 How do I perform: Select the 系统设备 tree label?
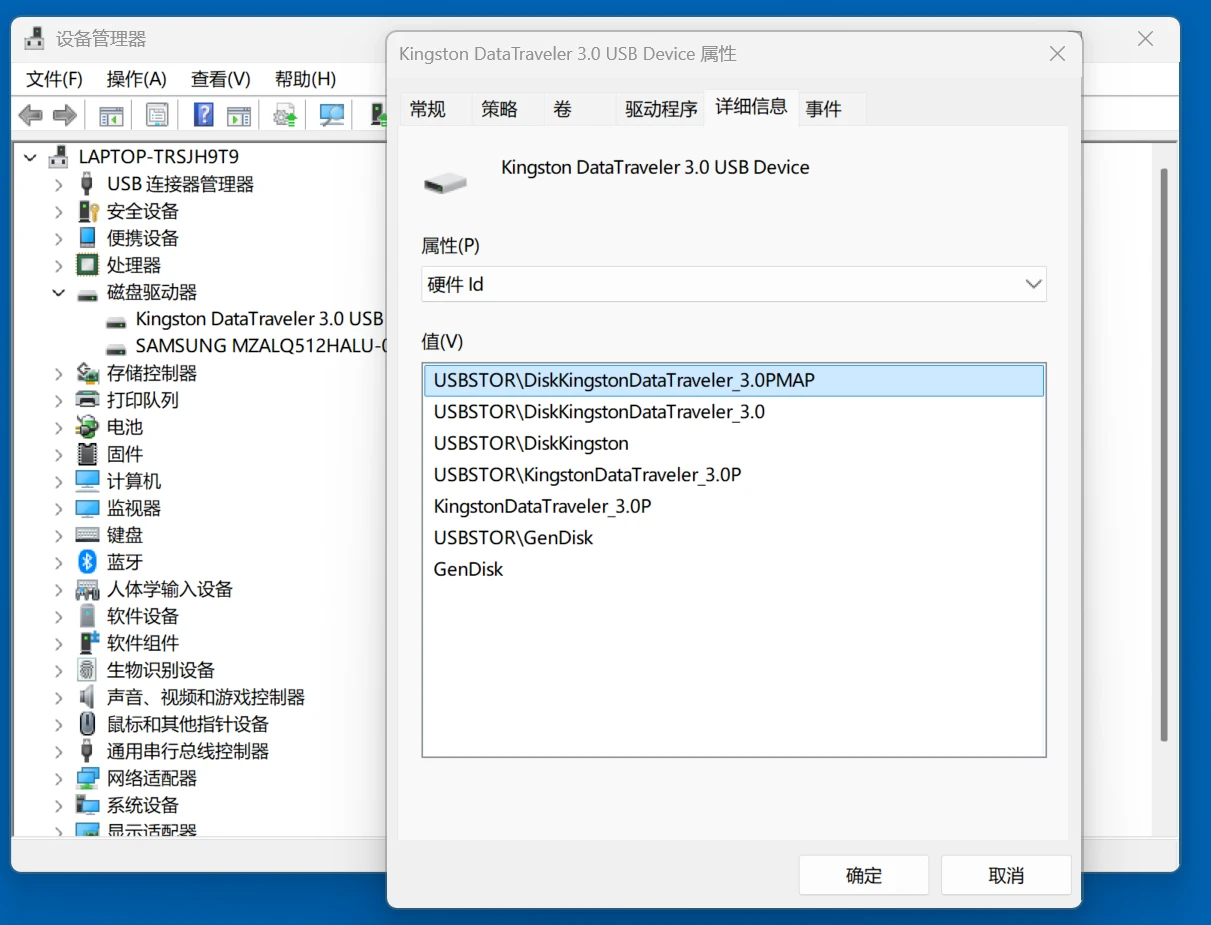pyautogui.click(x=143, y=805)
